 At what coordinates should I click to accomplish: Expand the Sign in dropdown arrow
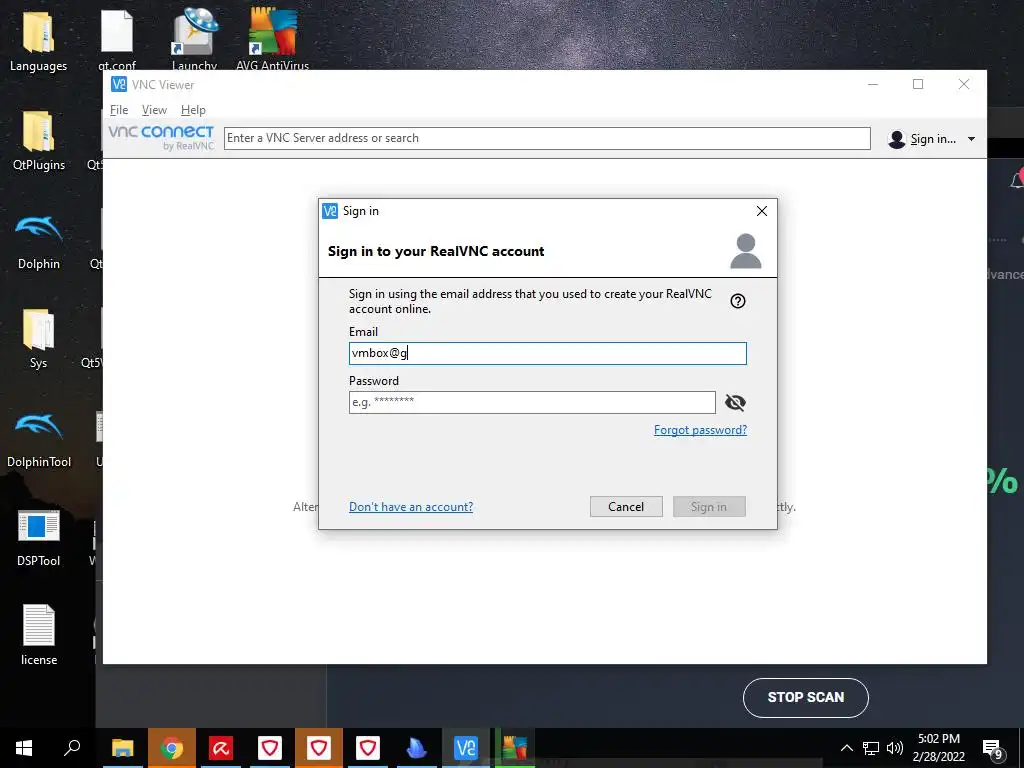pyautogui.click(x=971, y=139)
